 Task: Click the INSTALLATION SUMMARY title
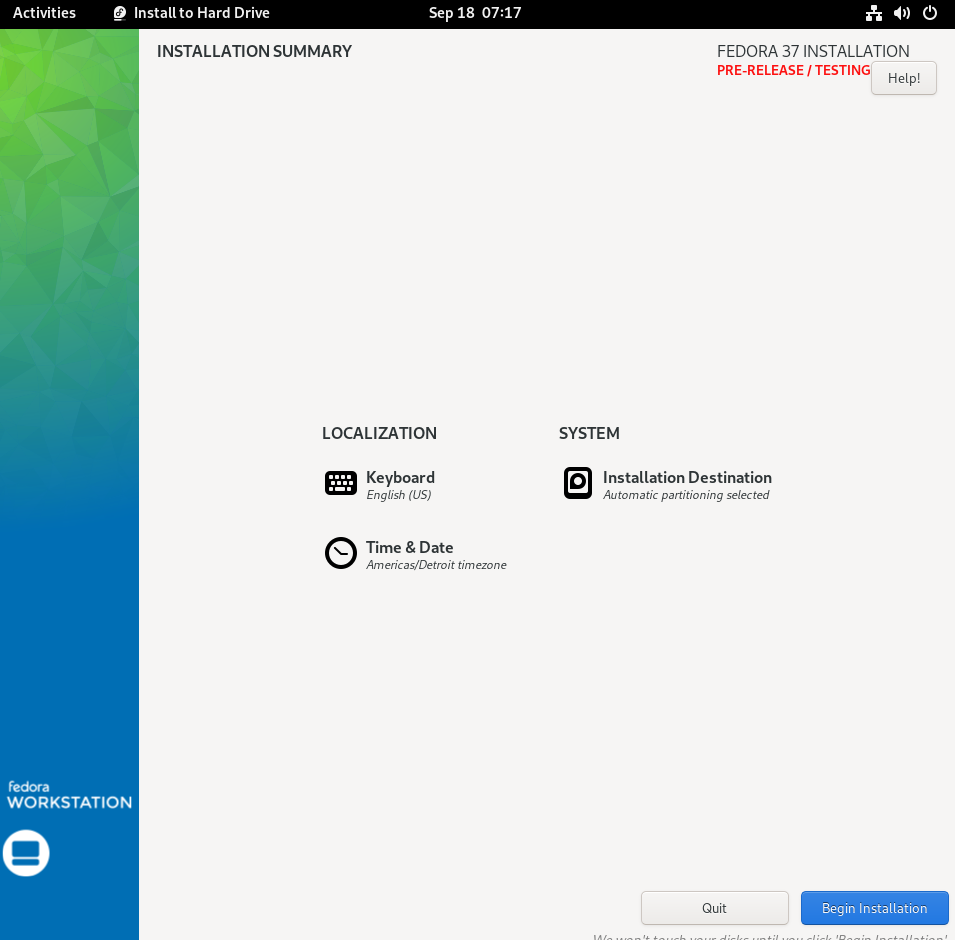(253, 51)
